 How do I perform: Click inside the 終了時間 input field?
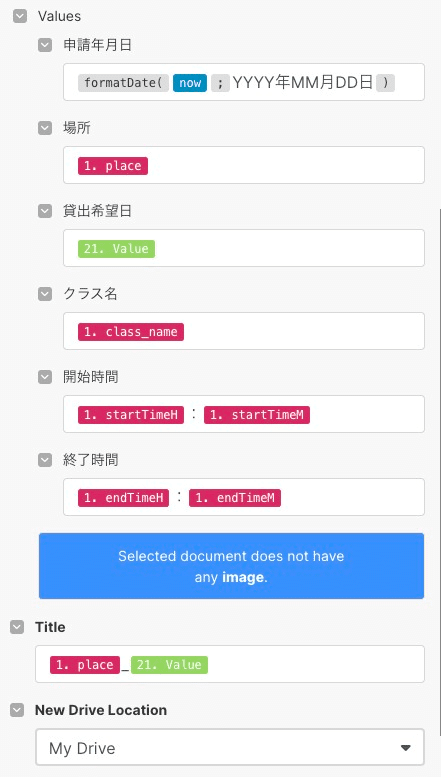coord(244,497)
